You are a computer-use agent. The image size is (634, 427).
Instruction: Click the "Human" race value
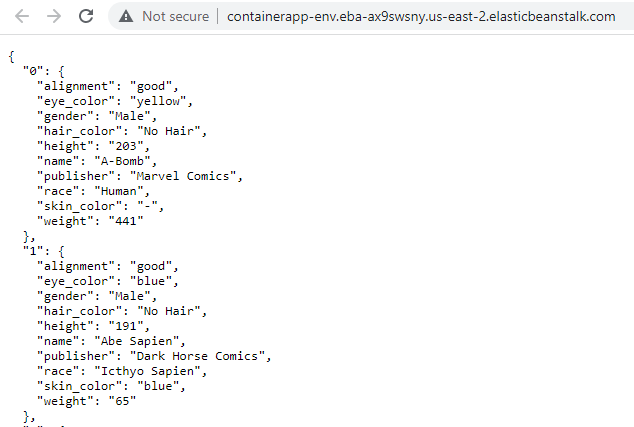pyautogui.click(x=119, y=191)
